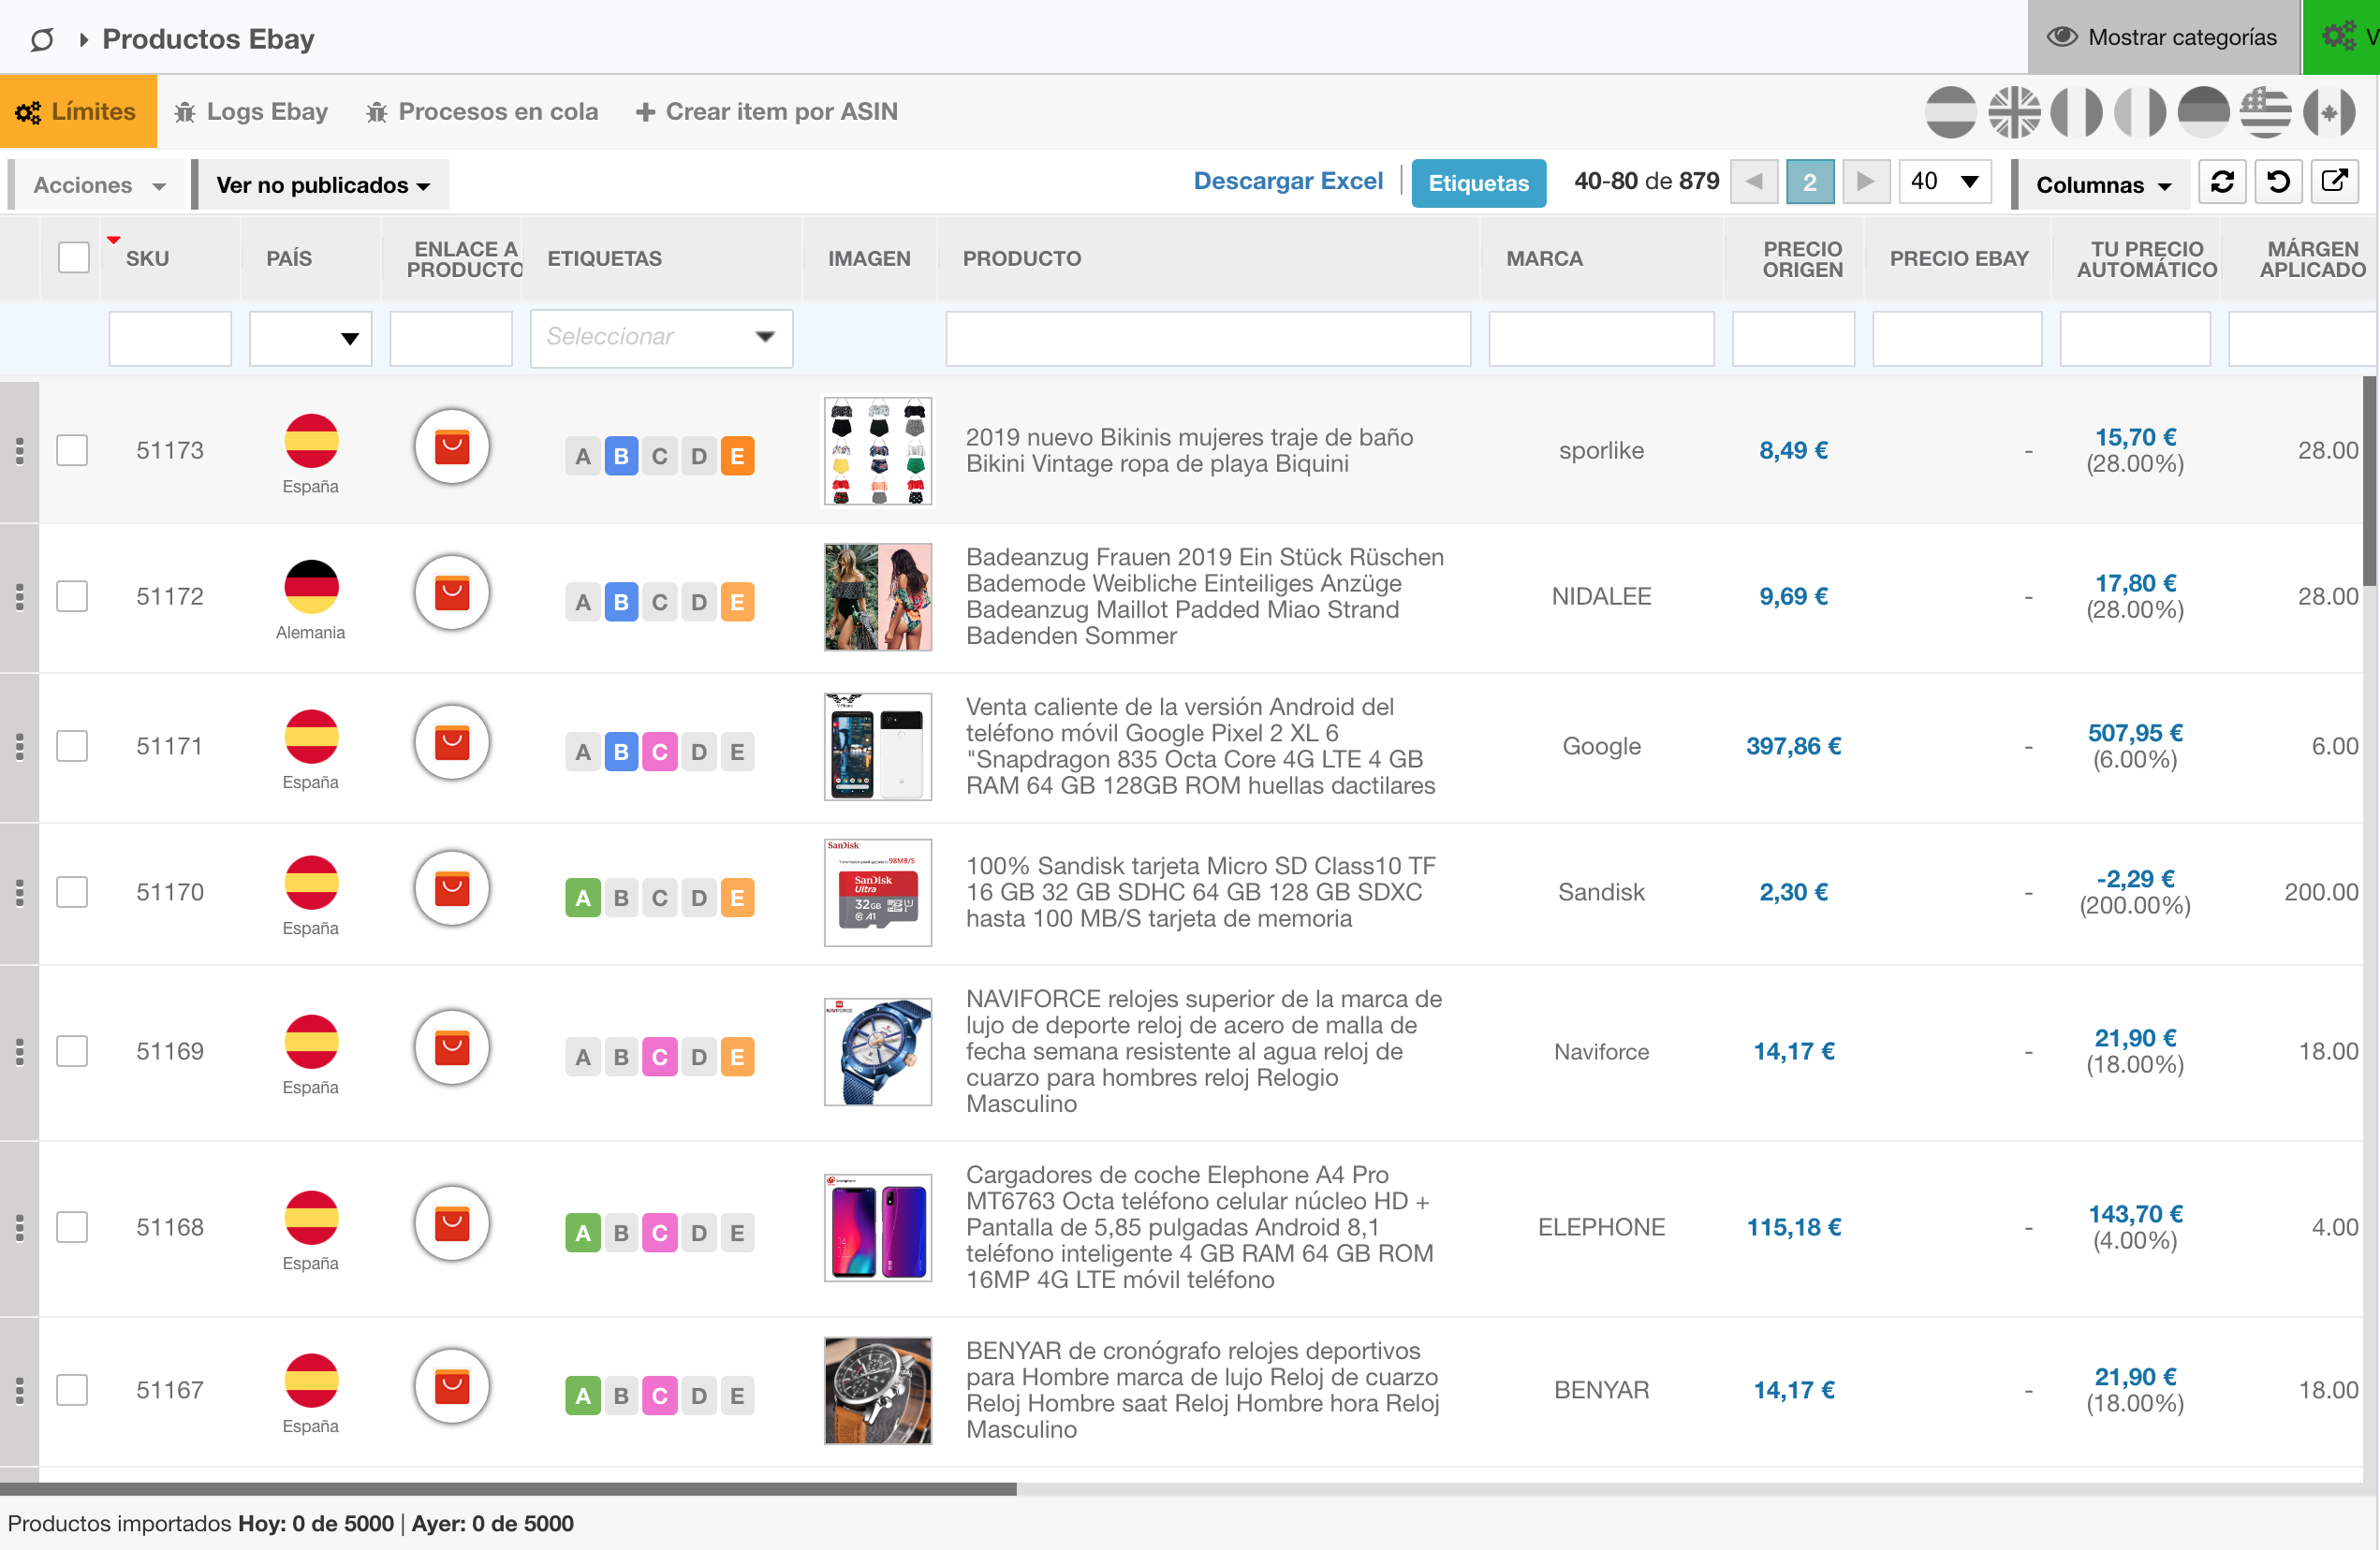Sort by the SKU column header
2380x1550 pixels.
coord(147,258)
